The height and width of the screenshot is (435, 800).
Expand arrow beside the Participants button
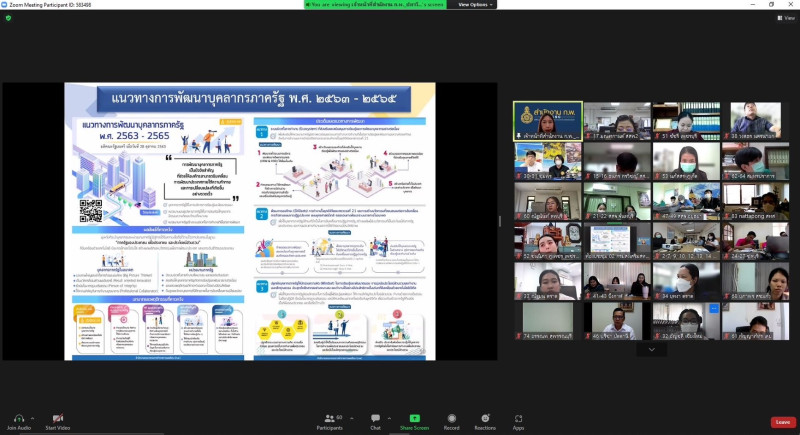click(x=352, y=418)
